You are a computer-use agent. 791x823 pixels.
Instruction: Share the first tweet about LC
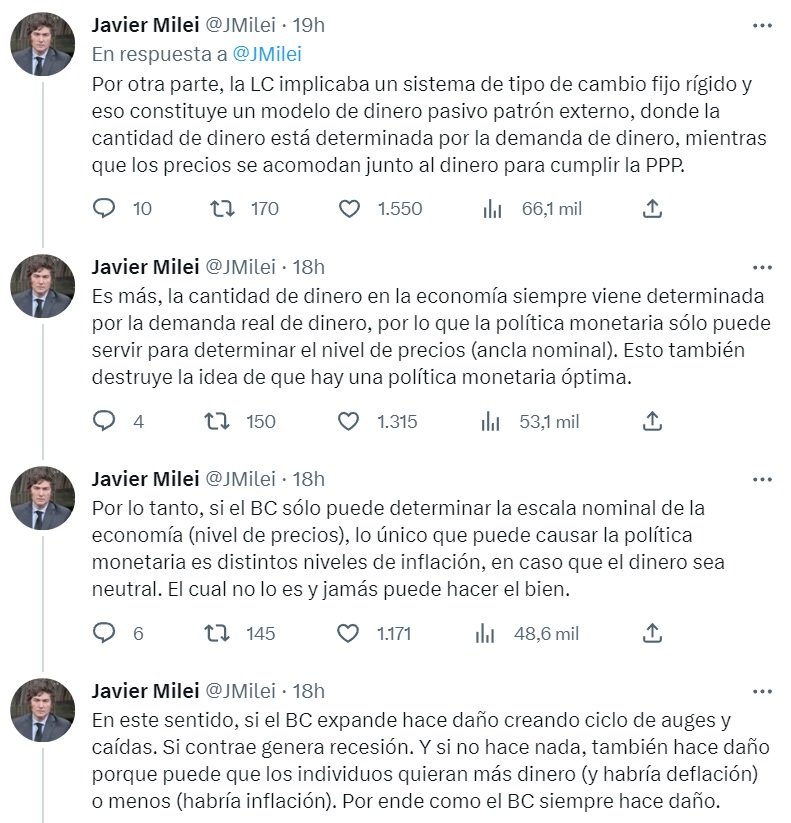[x=652, y=208]
